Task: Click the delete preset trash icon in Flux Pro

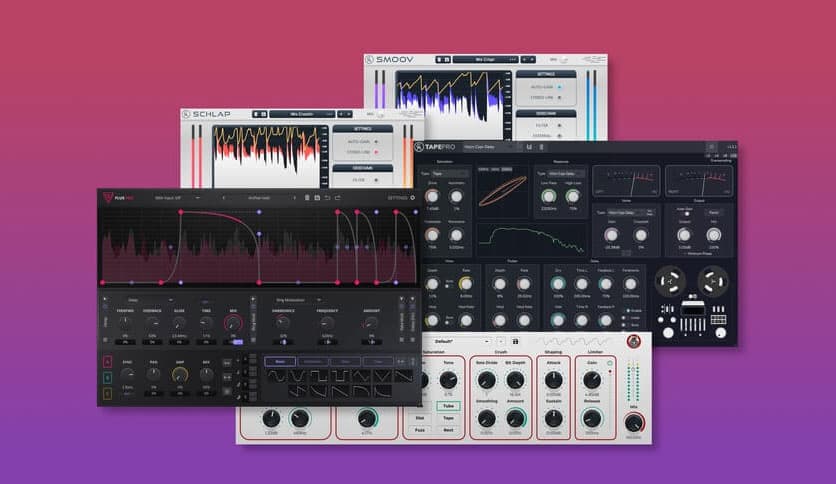Action: [307, 198]
